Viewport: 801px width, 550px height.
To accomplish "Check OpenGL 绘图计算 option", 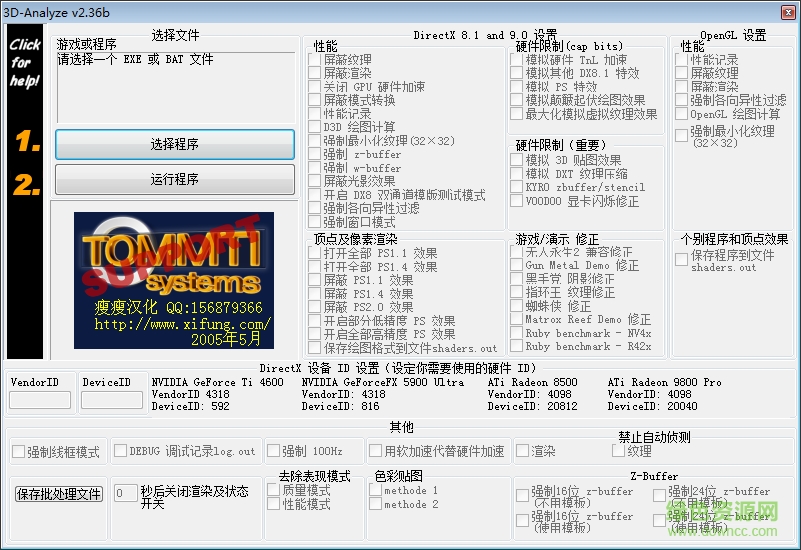I will (681, 113).
